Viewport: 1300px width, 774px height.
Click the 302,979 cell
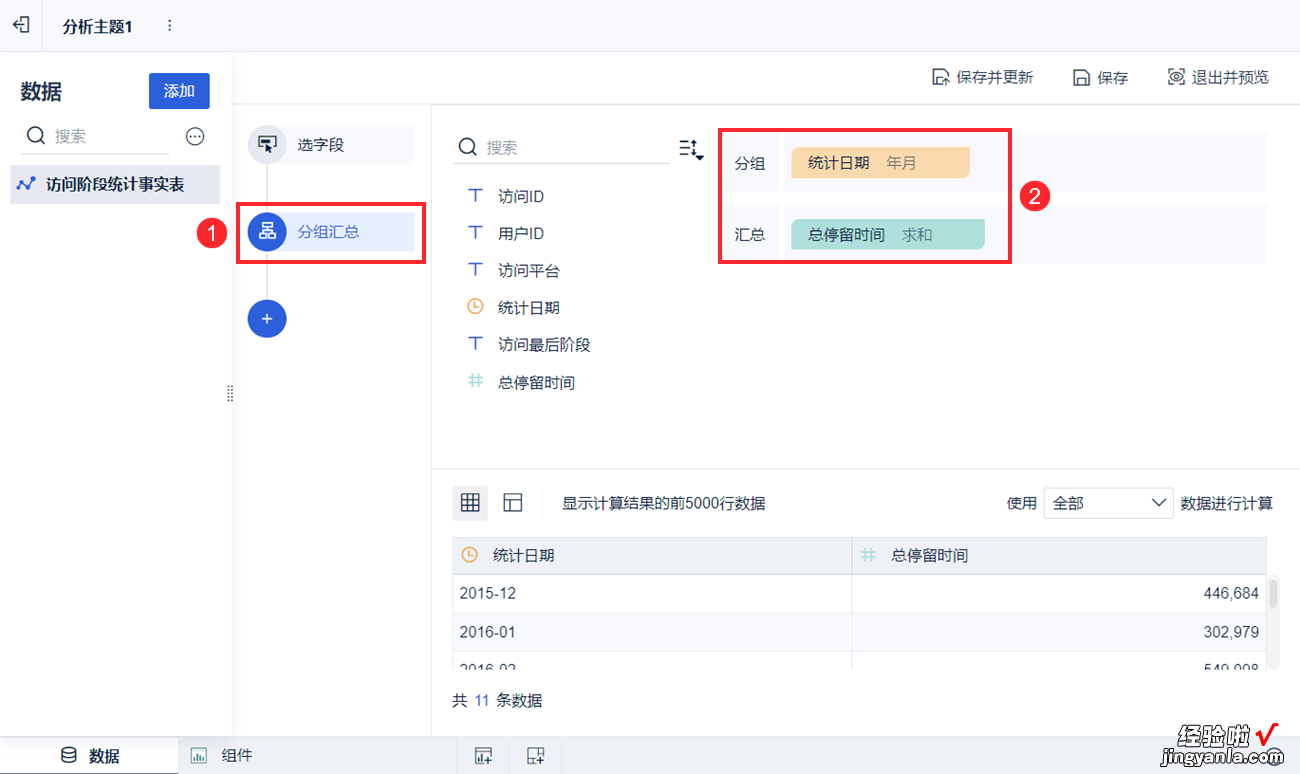(1059, 632)
